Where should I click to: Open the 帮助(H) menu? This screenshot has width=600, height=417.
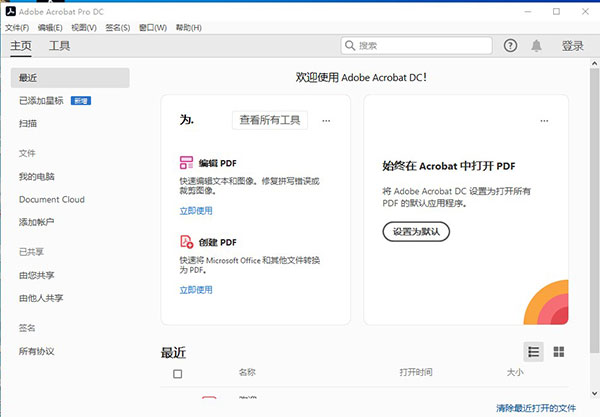tap(188, 28)
